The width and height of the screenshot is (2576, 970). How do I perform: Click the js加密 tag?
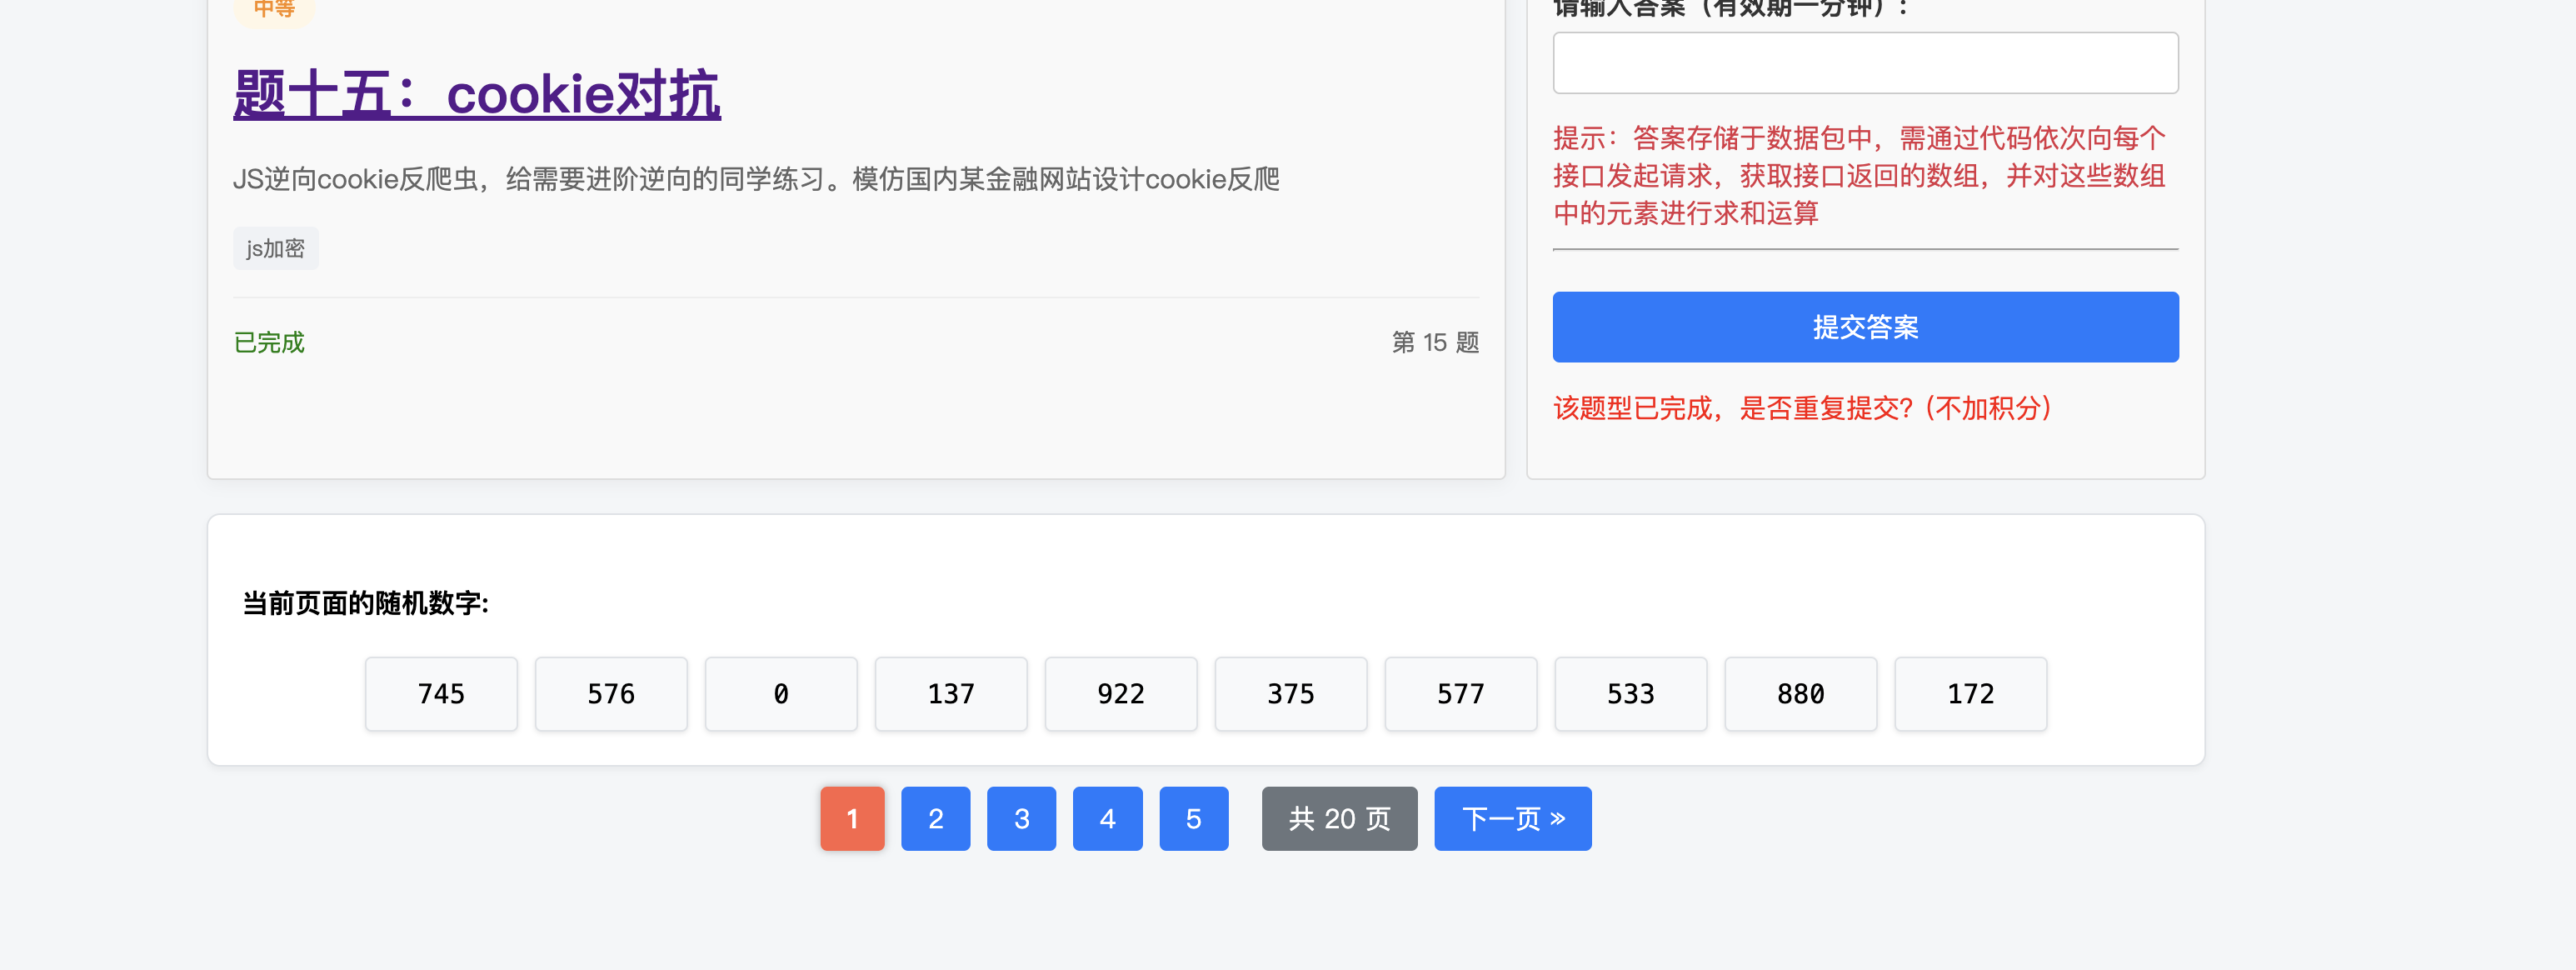(x=275, y=248)
